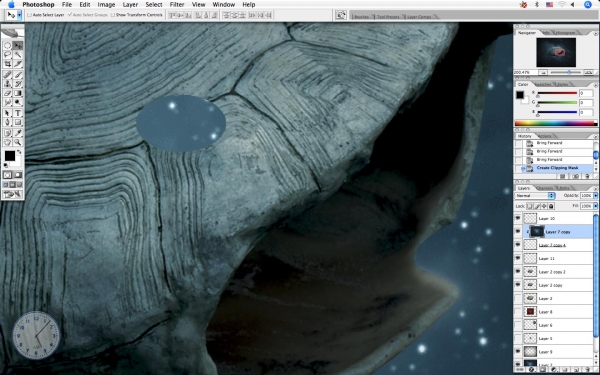Image resolution: width=600 pixels, height=375 pixels.
Task: Click Edit in ImageReady button
Action: point(13,194)
